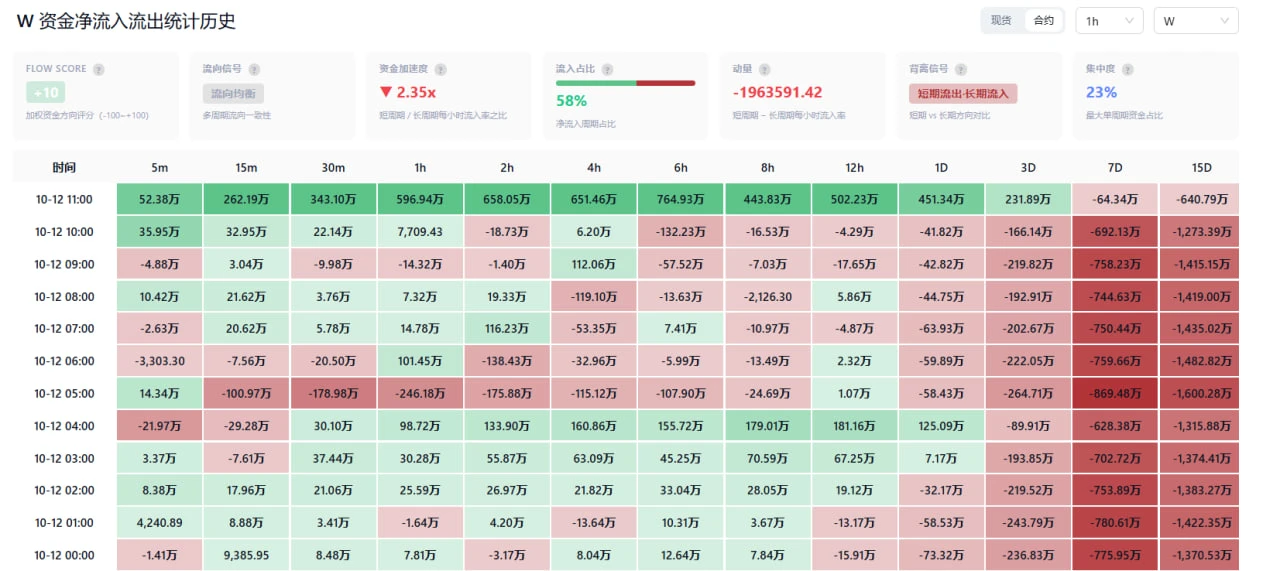Click the 30m column header

pos(333,167)
